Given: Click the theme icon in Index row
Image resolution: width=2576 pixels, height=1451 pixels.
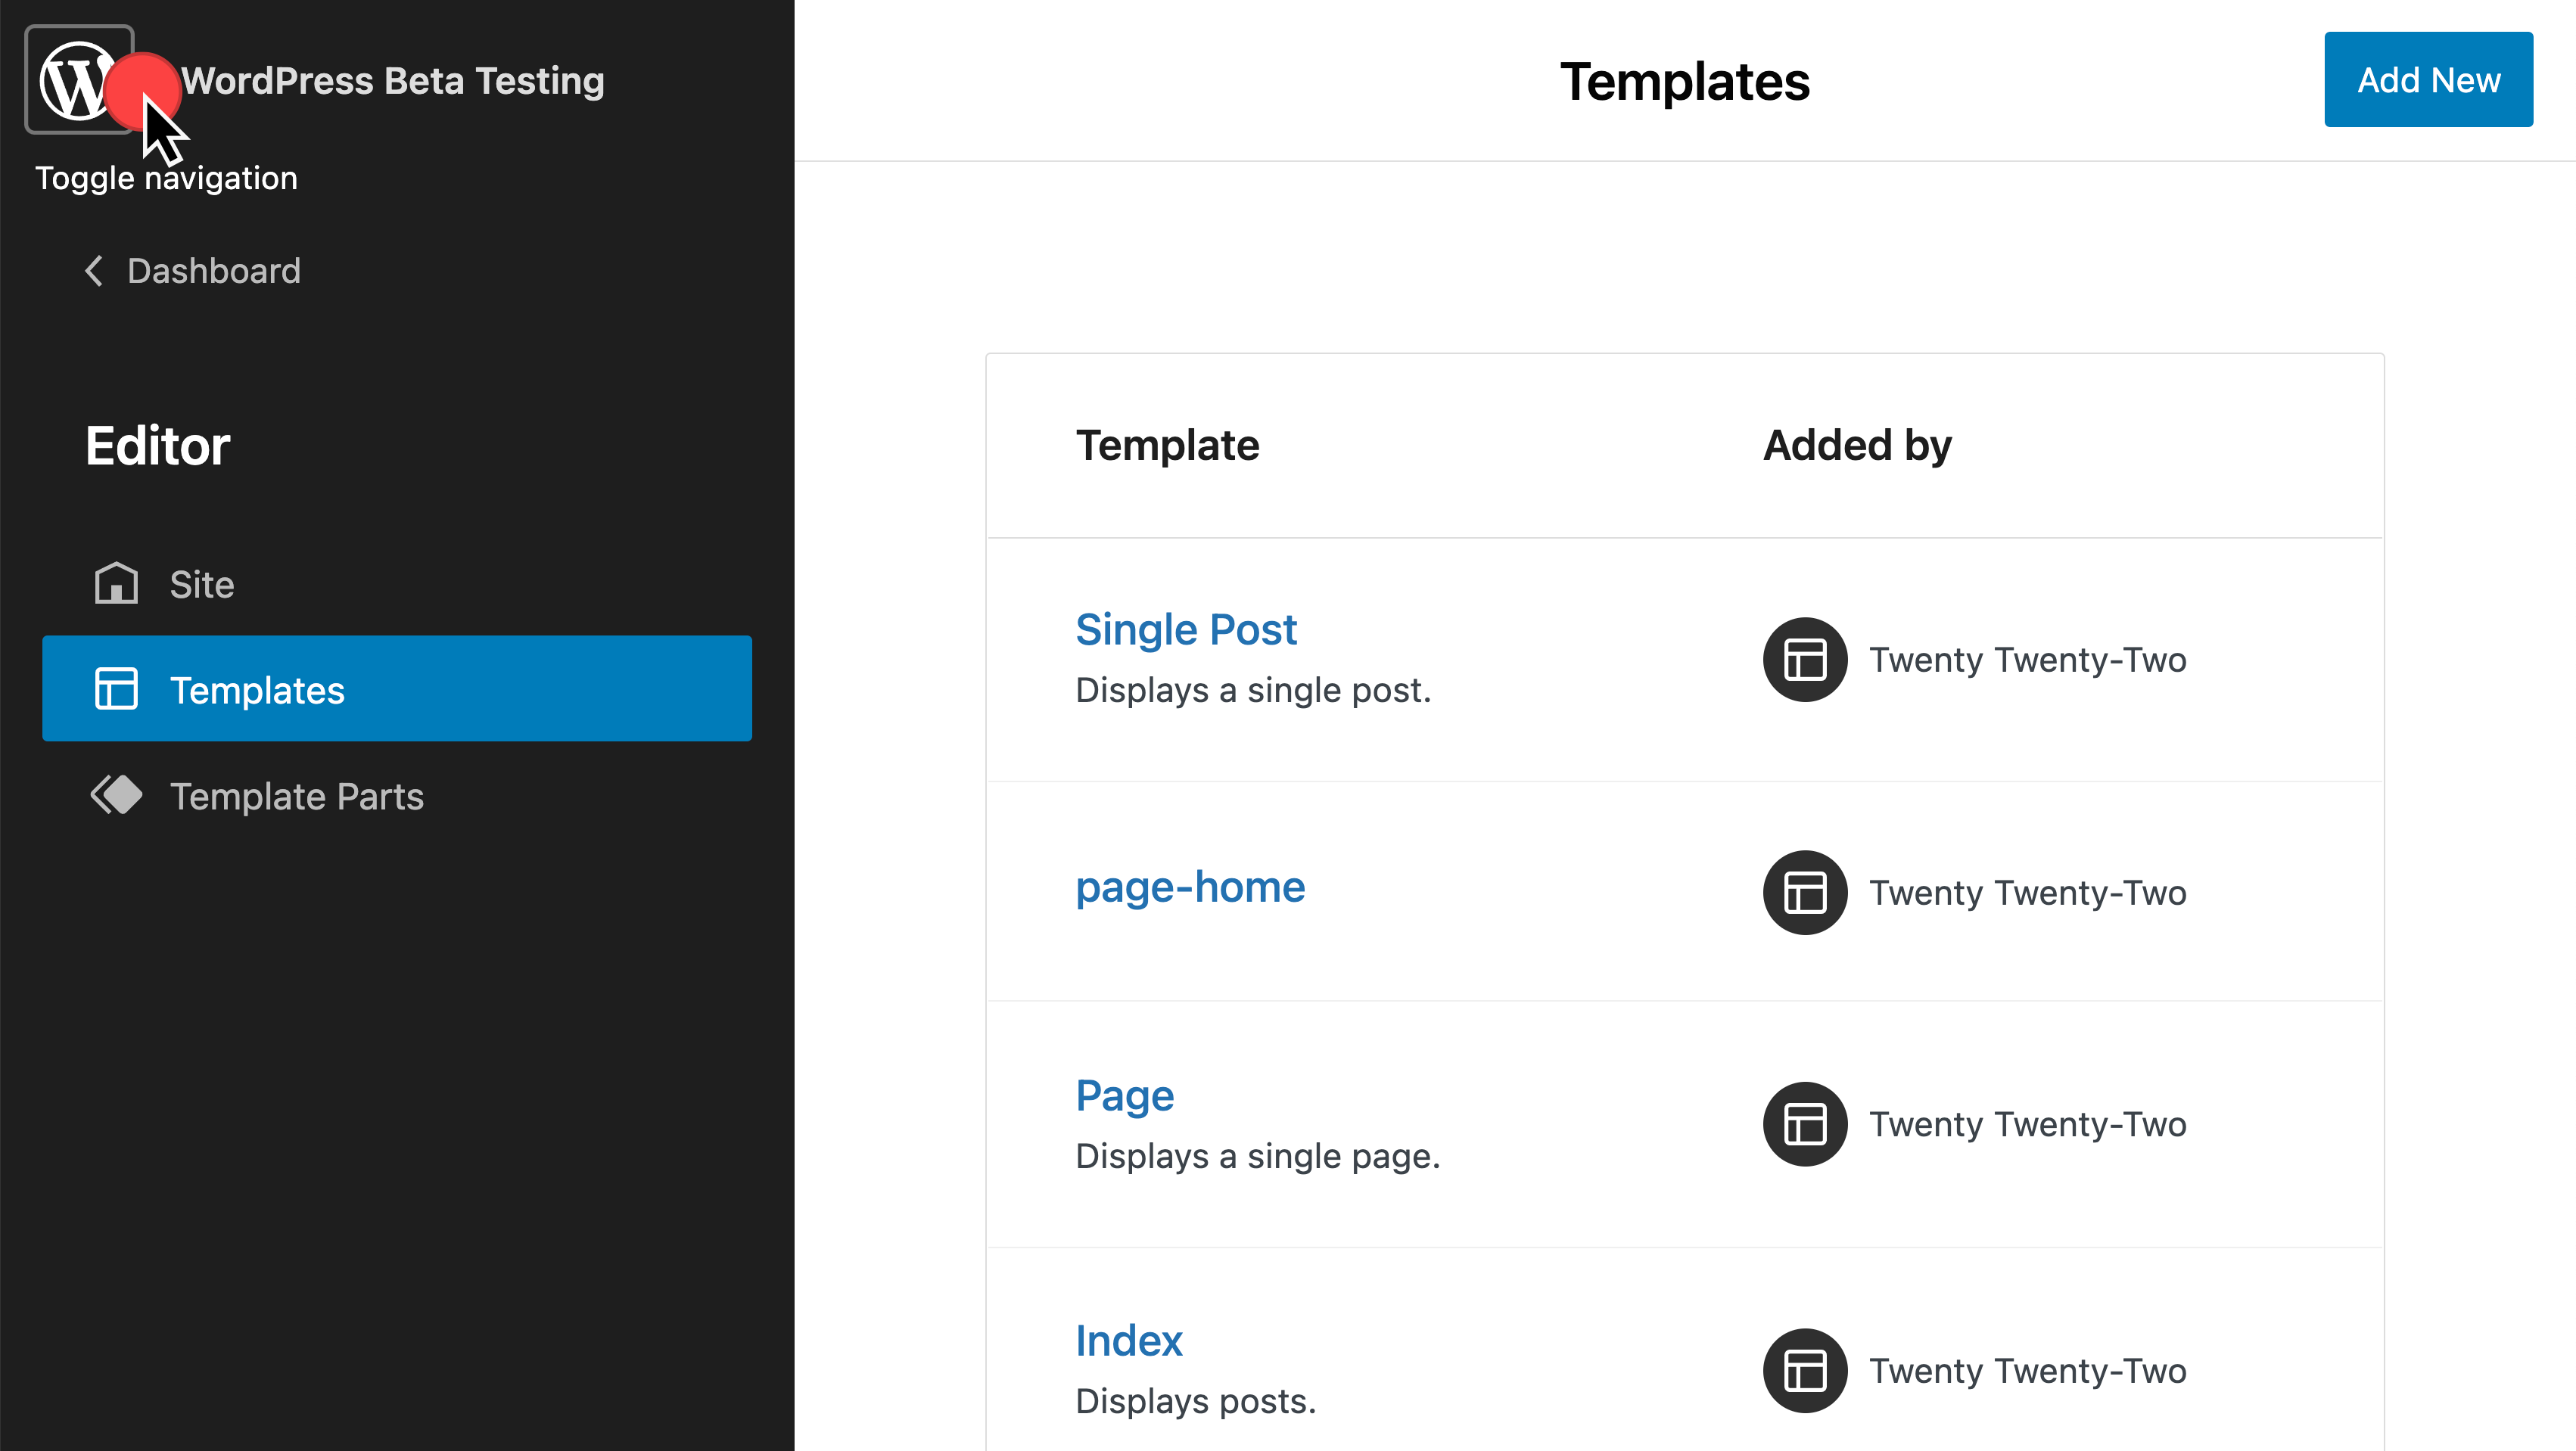Looking at the screenshot, I should point(1804,1370).
